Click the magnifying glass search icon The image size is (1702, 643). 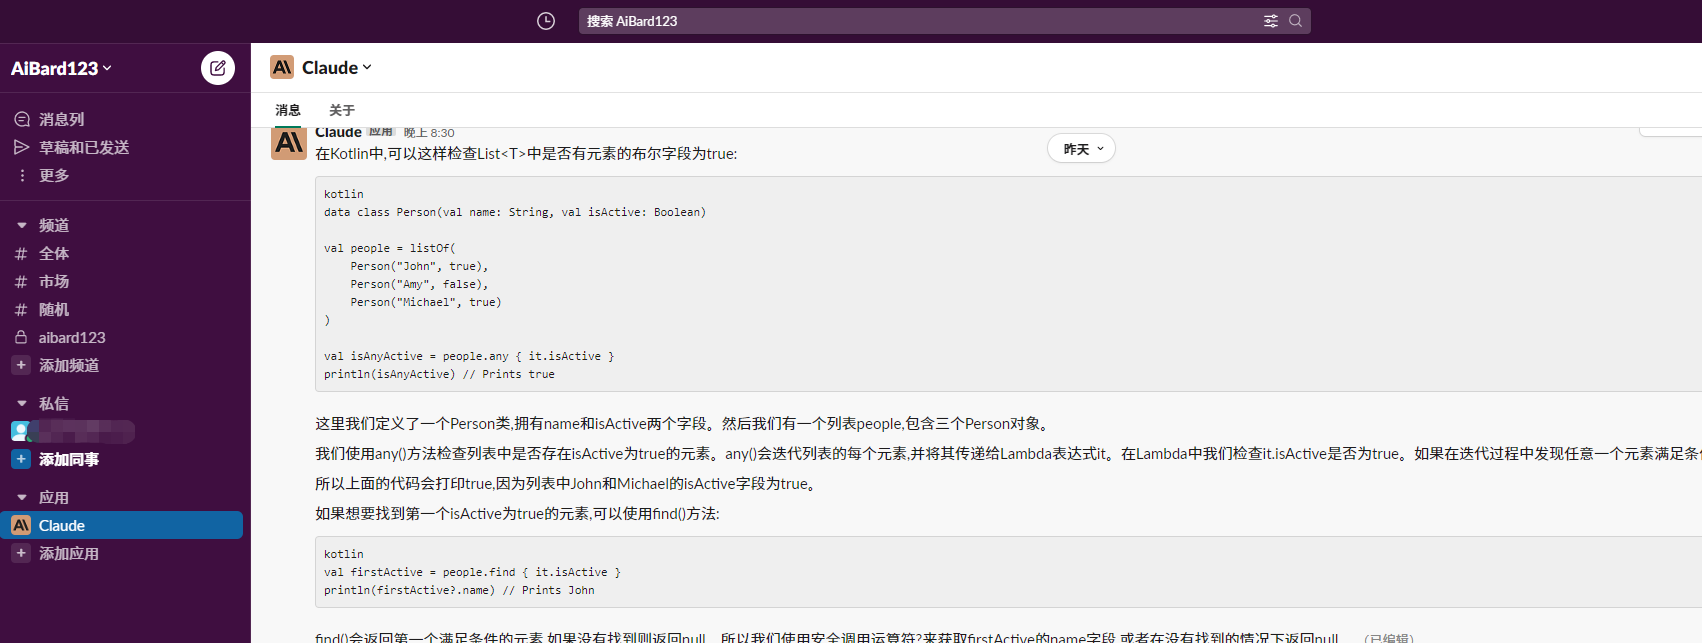[x=1295, y=21]
